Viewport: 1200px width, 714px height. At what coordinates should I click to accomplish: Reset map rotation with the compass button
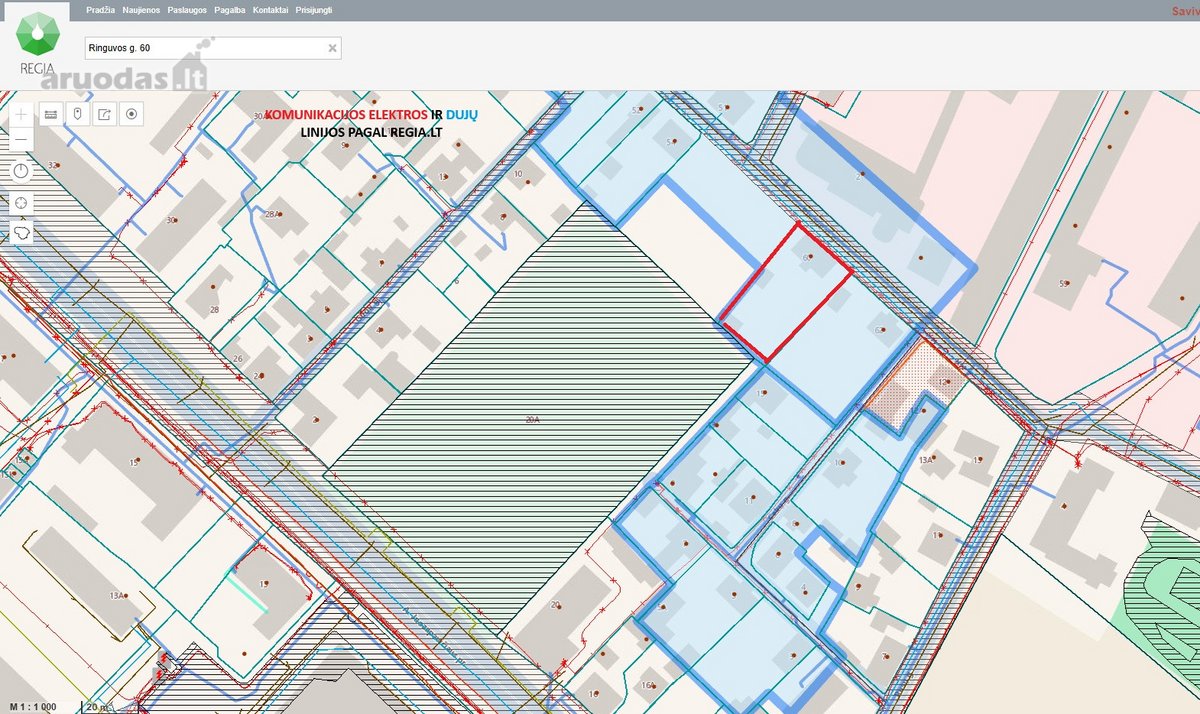click(x=21, y=171)
